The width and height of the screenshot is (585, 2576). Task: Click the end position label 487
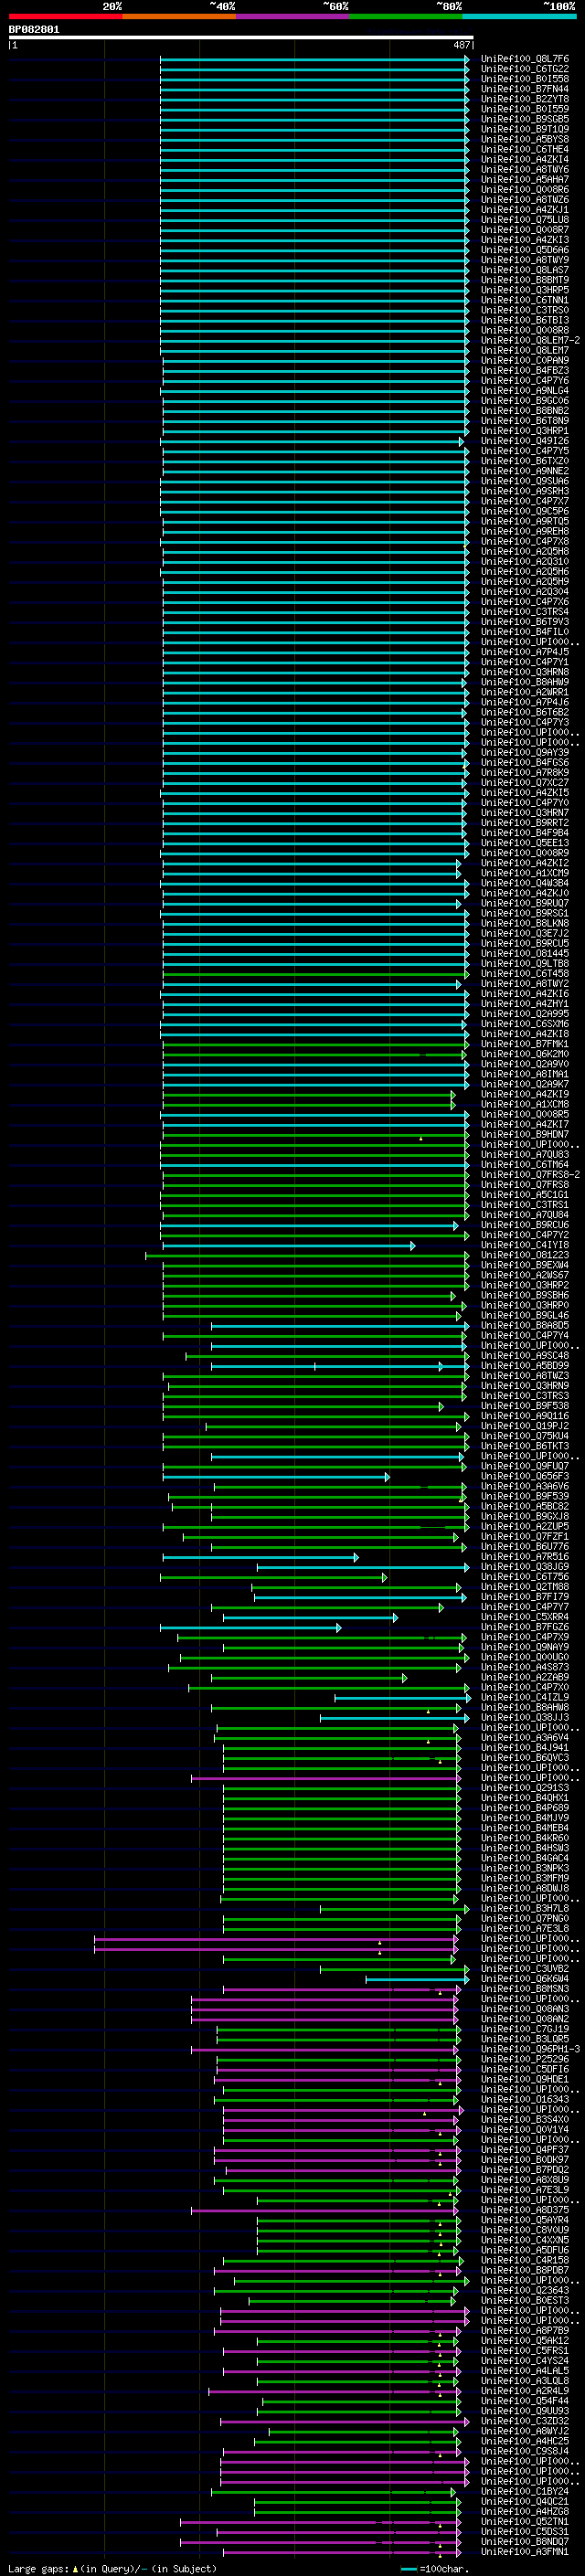click(462, 46)
